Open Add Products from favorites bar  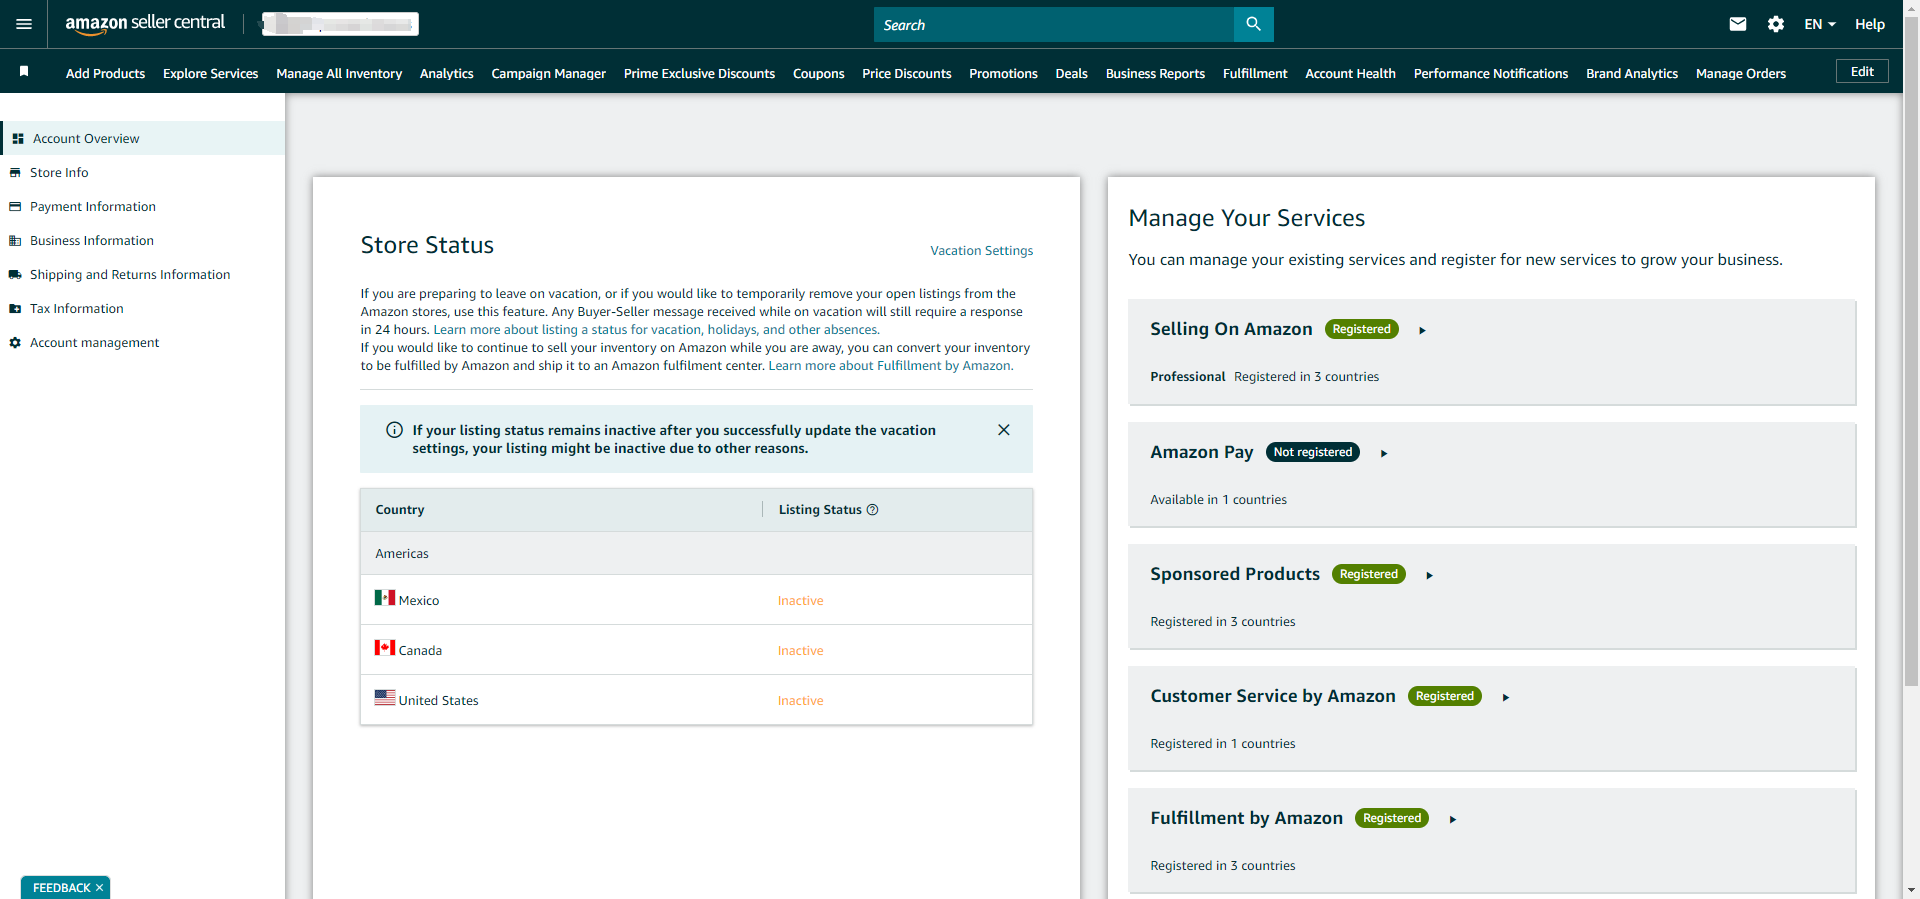(105, 74)
